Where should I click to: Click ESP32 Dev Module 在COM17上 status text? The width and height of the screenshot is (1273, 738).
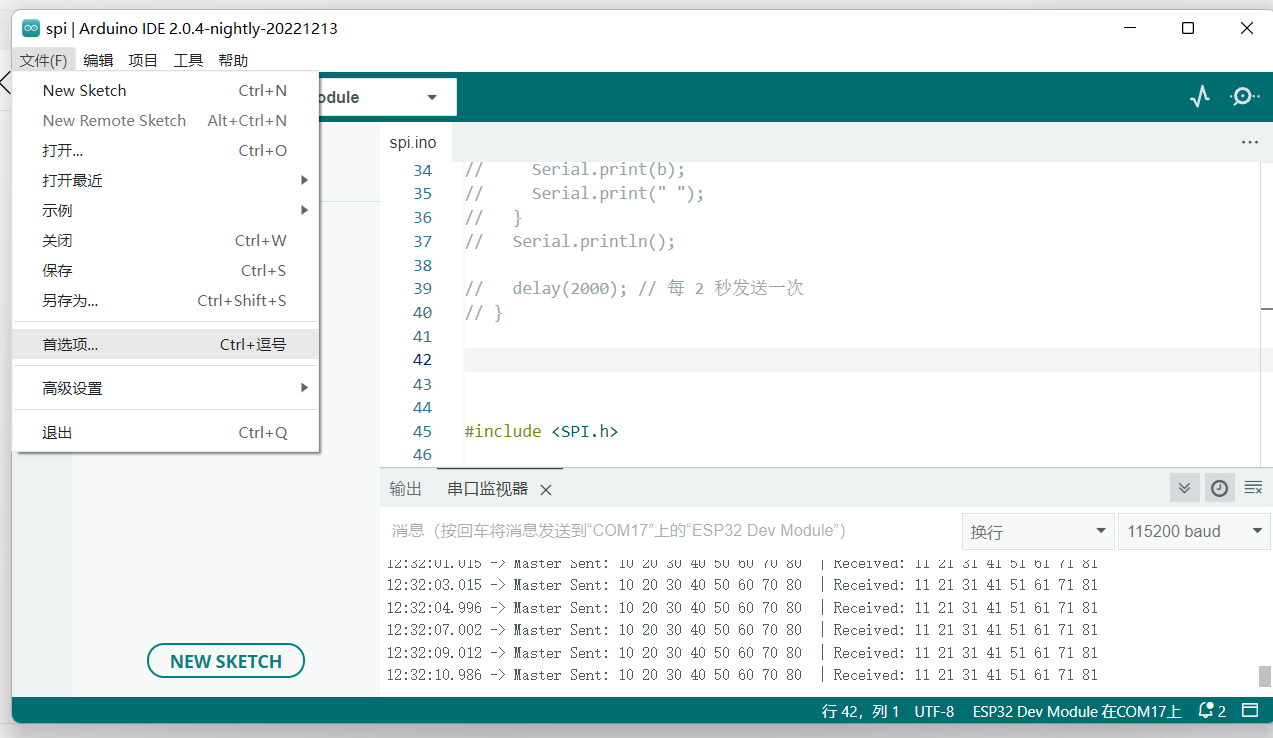coord(1077,712)
